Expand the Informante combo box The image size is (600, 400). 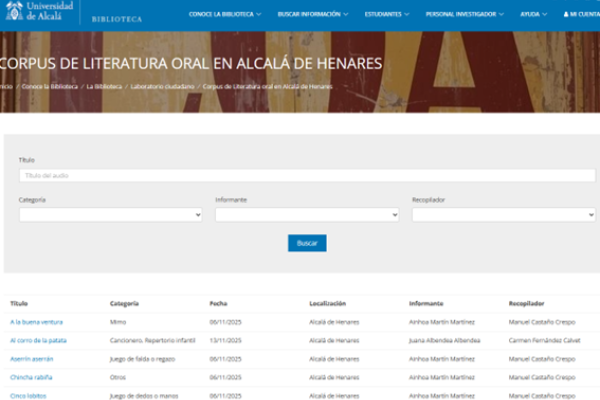pos(306,214)
